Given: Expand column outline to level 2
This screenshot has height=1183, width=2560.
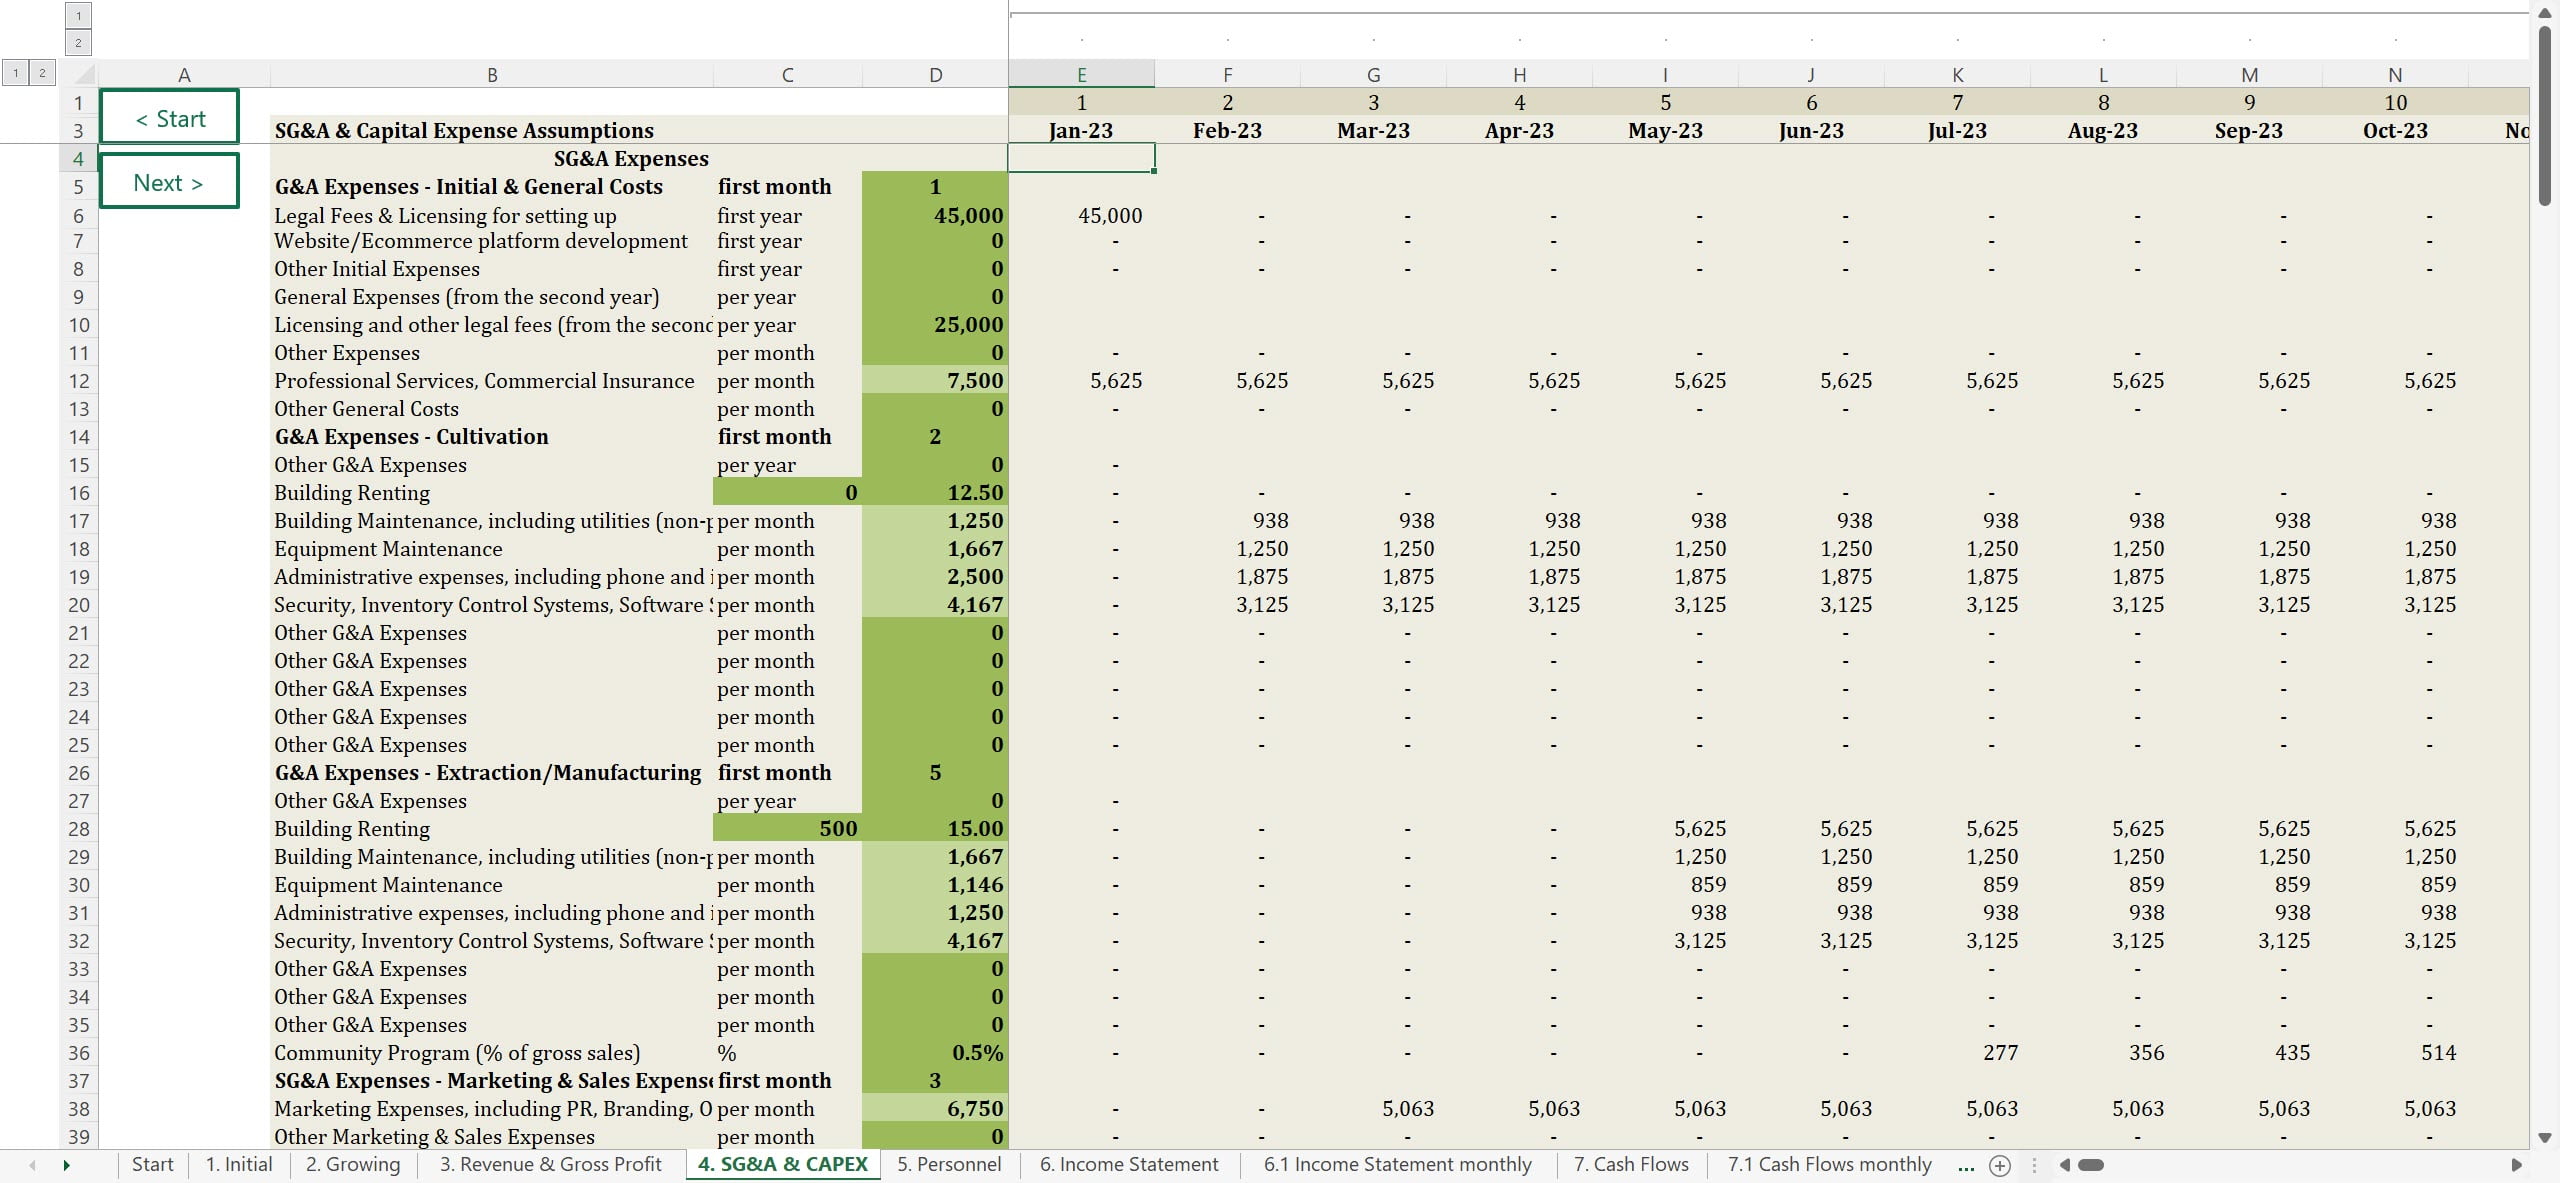Looking at the screenshot, I should [78, 43].
